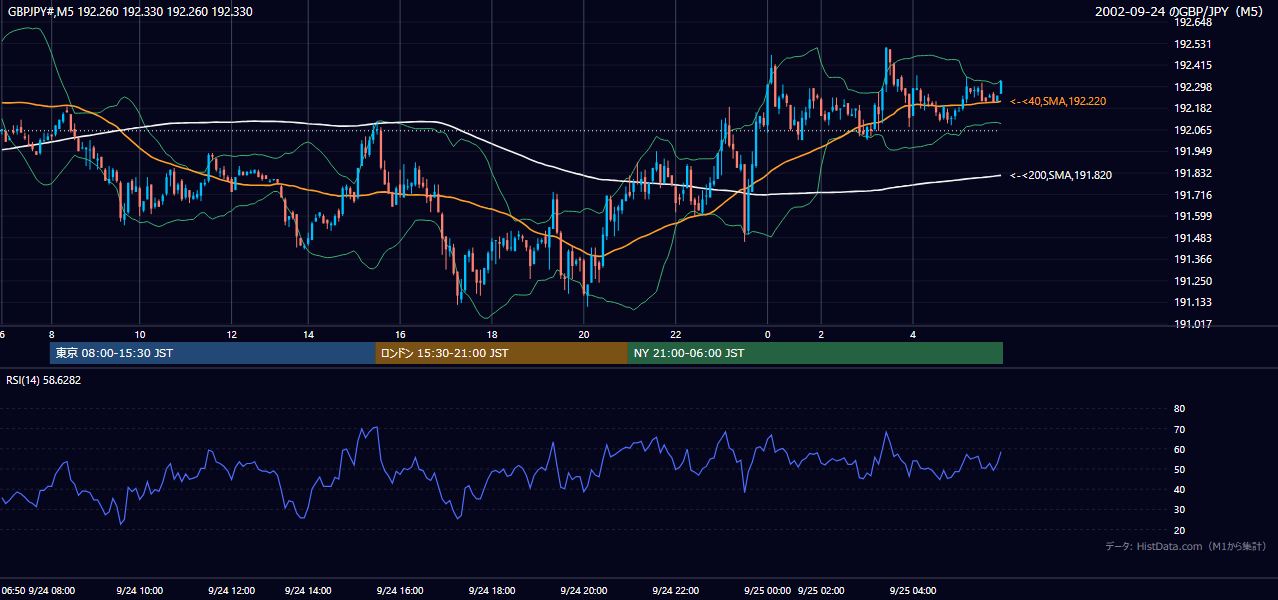Click price axis value 191.949
The width and height of the screenshot is (1278, 600).
coord(1192,151)
